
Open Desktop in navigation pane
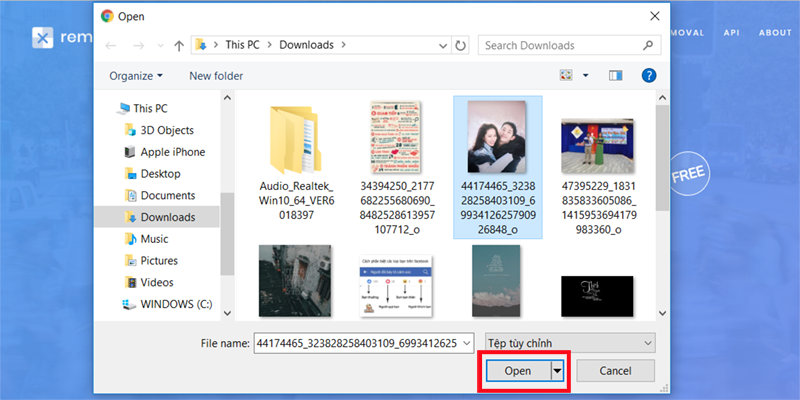pos(153,173)
